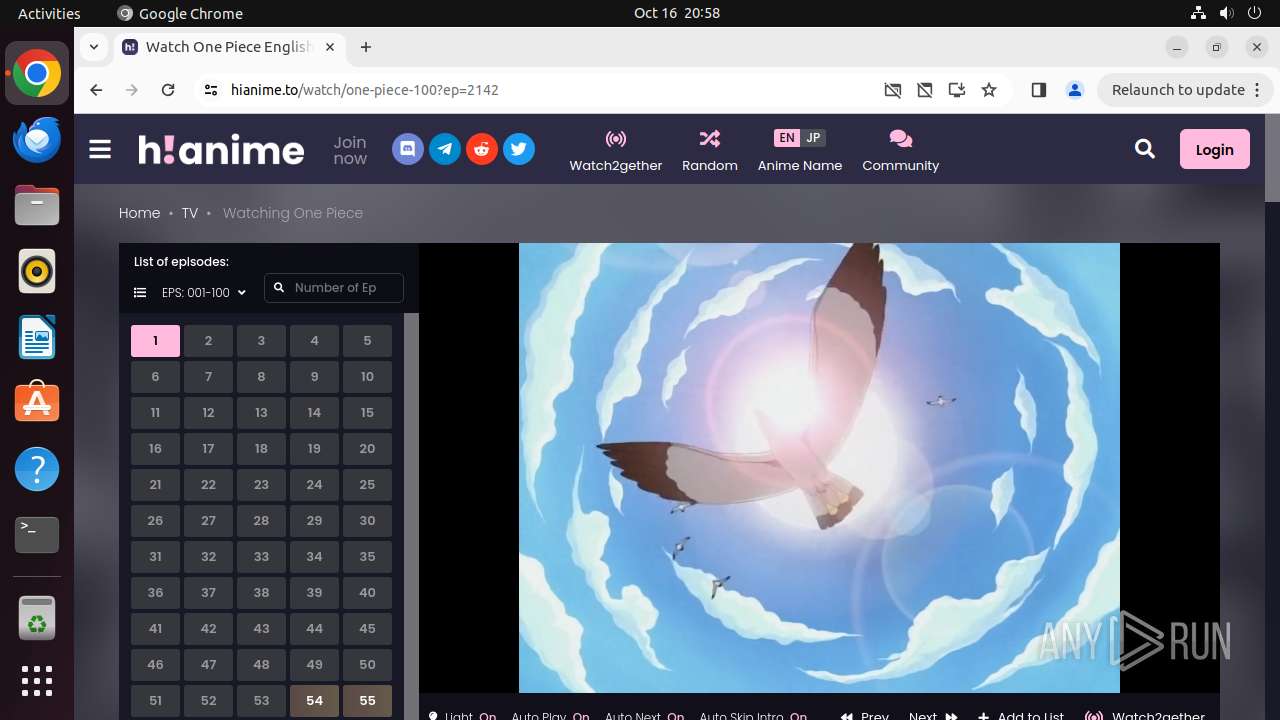Select episode 12
The height and width of the screenshot is (720, 1280).
[208, 413]
